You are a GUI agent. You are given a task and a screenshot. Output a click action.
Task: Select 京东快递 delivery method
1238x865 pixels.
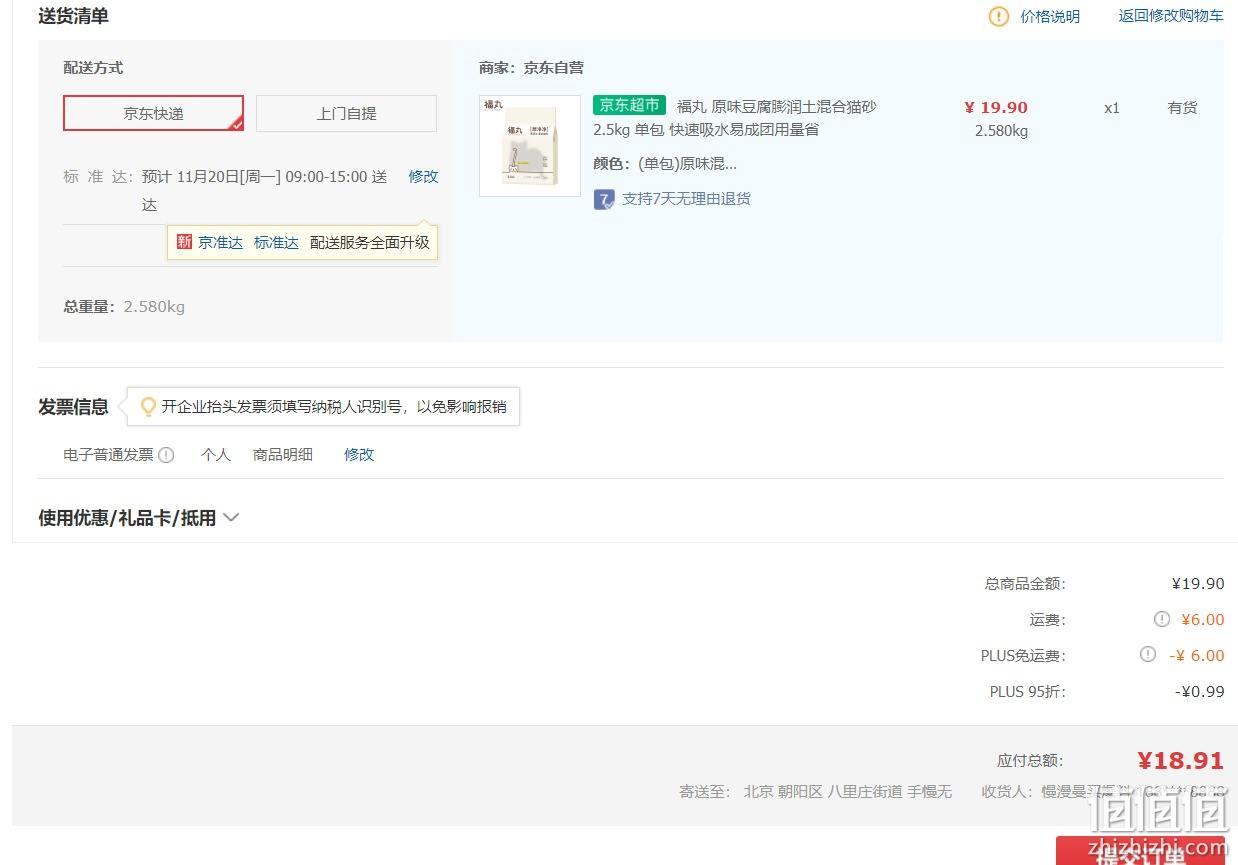pyautogui.click(x=153, y=113)
